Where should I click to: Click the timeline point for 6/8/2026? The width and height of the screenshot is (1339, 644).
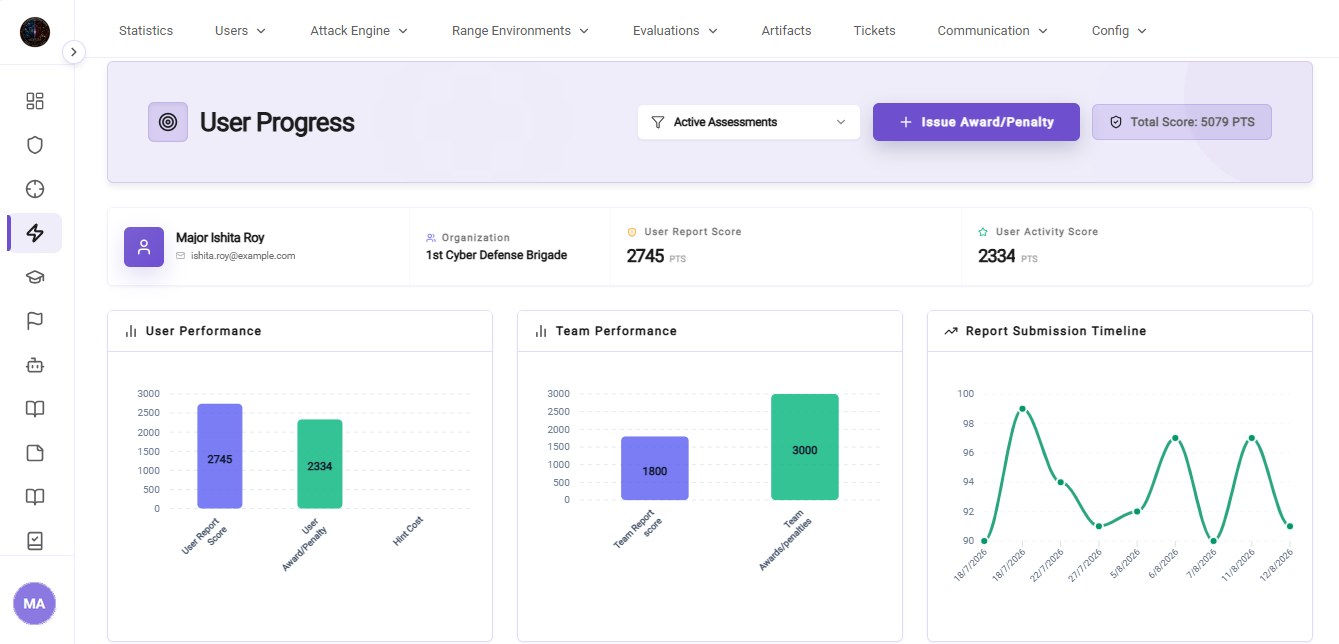1175,438
